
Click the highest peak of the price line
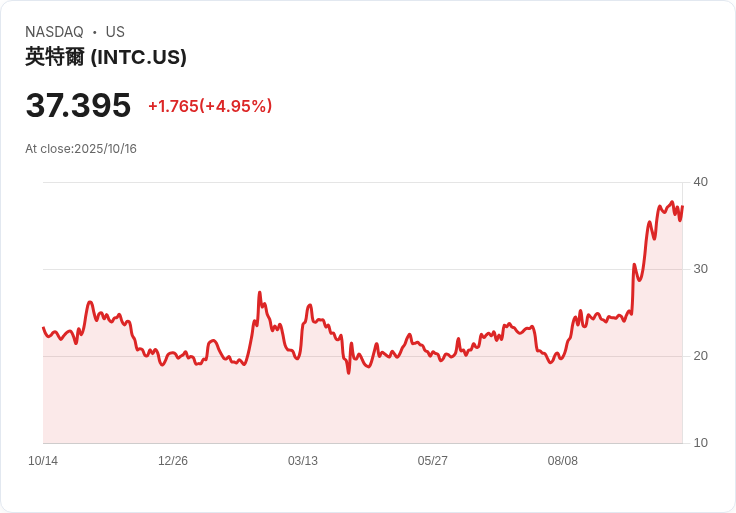coord(672,202)
